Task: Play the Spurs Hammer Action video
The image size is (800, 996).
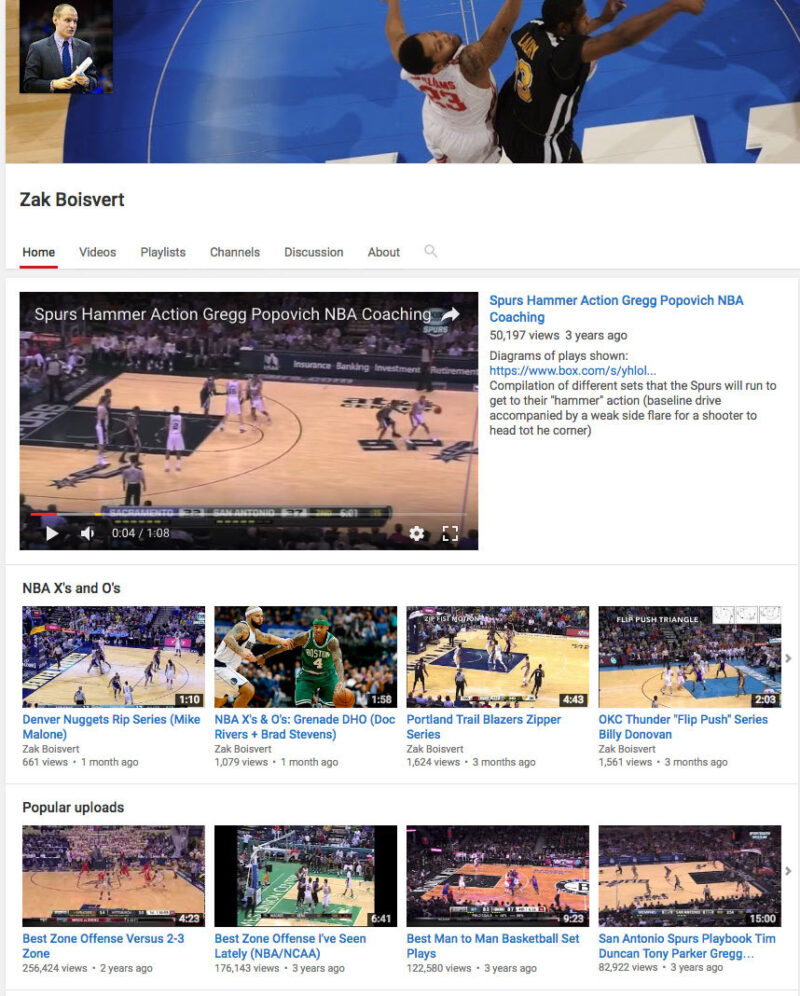Action: 52,533
